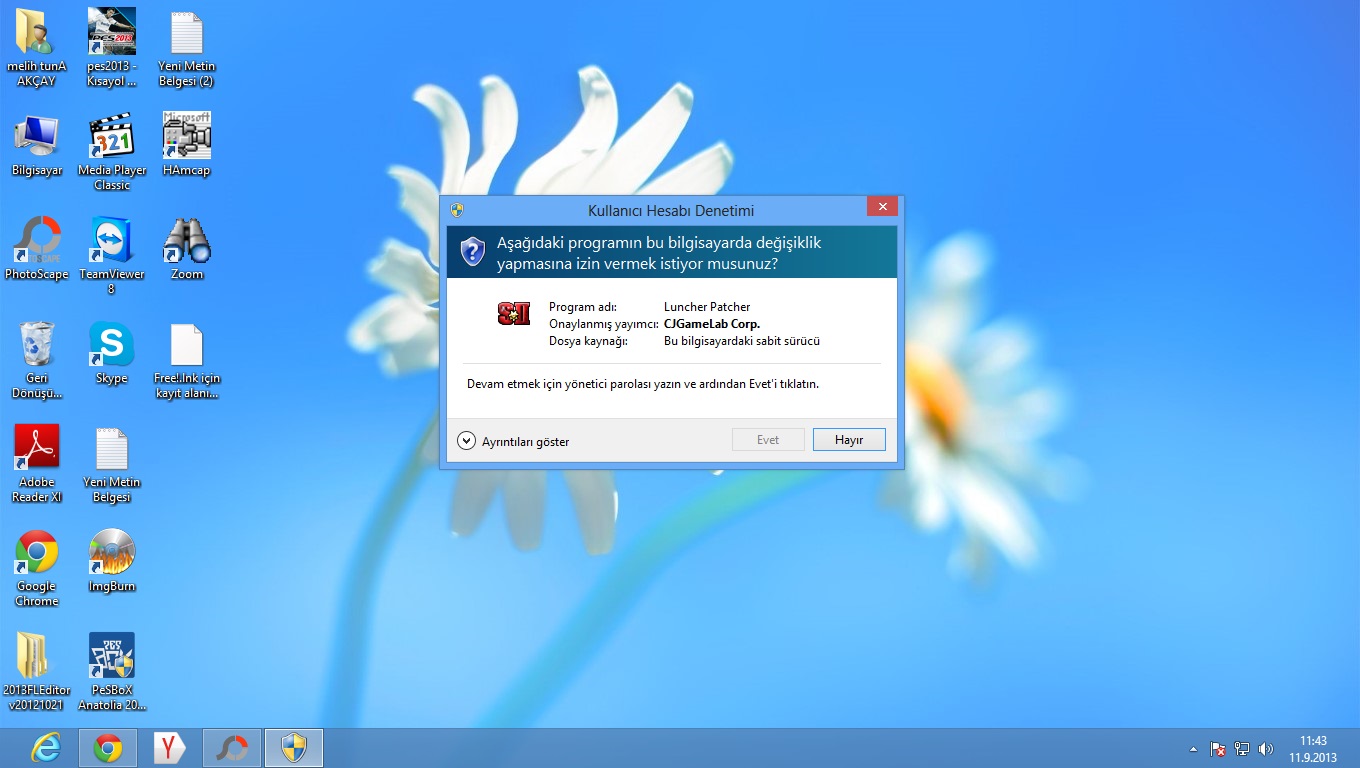The height and width of the screenshot is (768, 1360).
Task: Open the Geri Dönüşüm recycle bin
Action: pyautogui.click(x=37, y=346)
